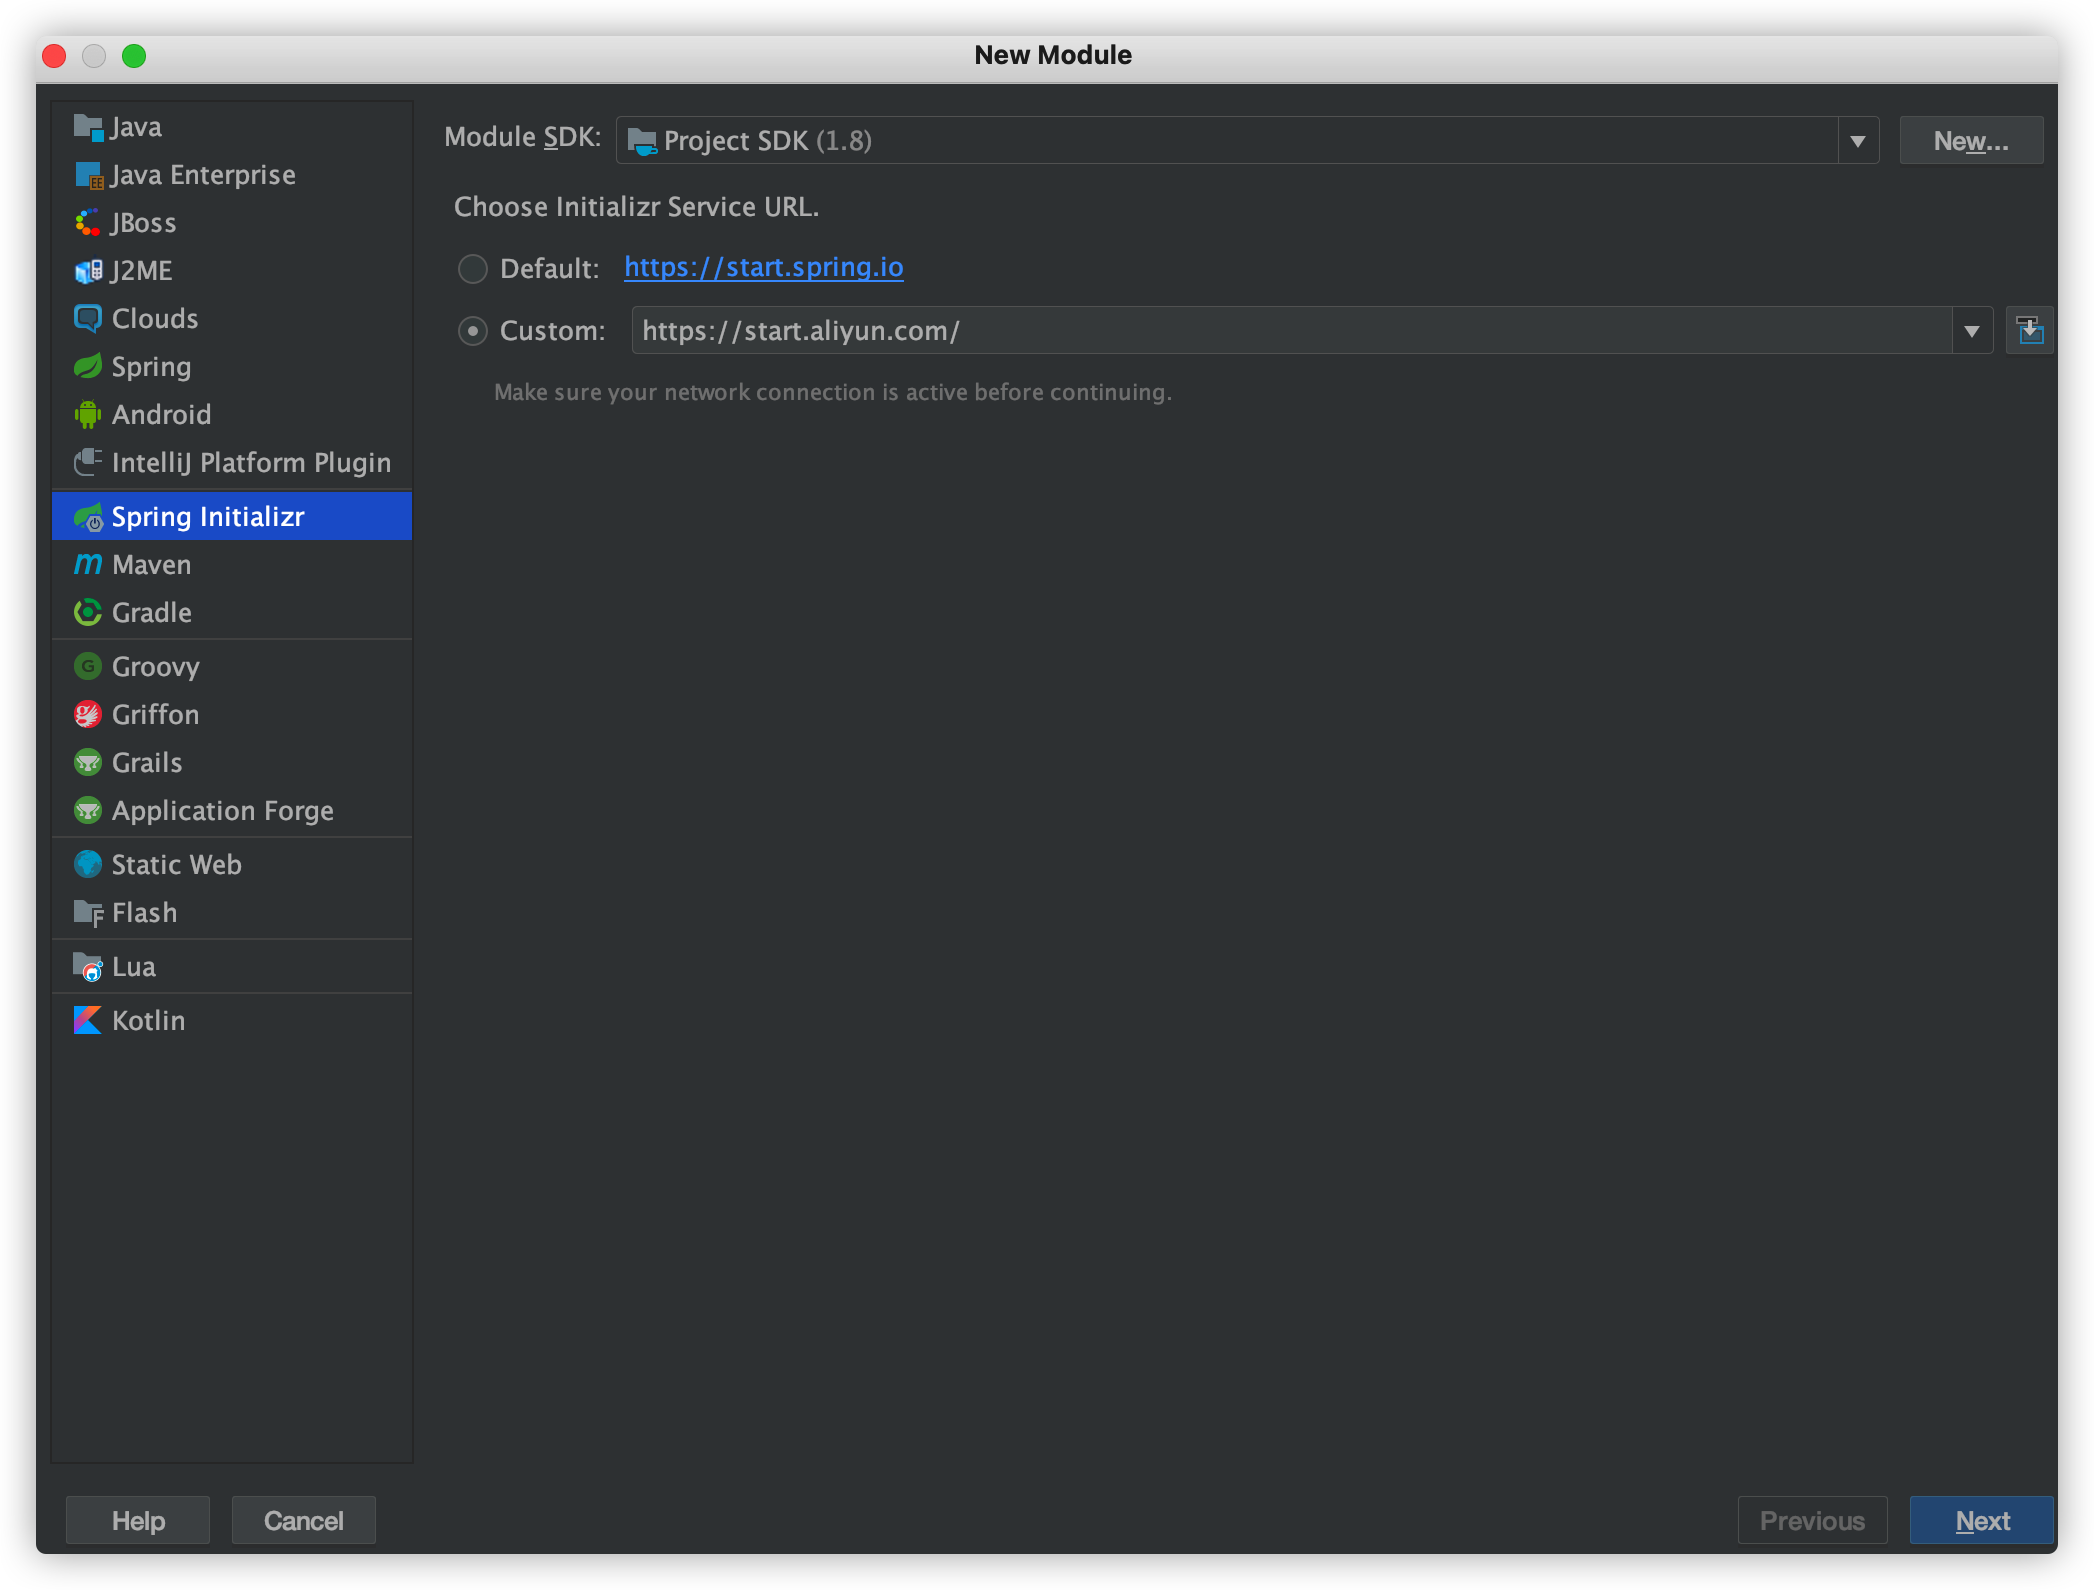
Task: Open the Project SDK (1.8) combo box
Action: (x=1247, y=141)
